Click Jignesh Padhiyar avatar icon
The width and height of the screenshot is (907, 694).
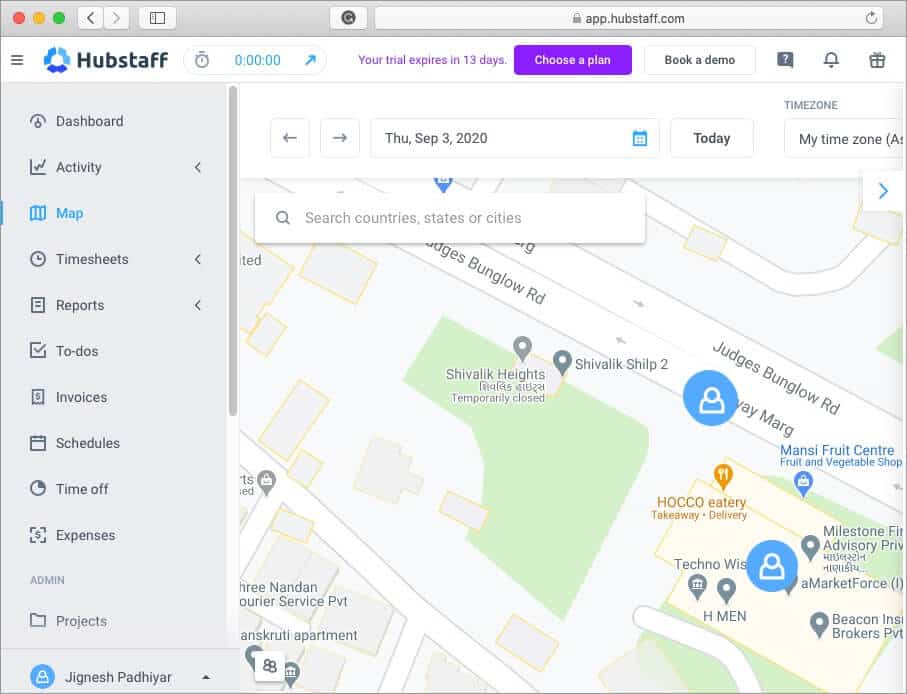[x=42, y=676]
